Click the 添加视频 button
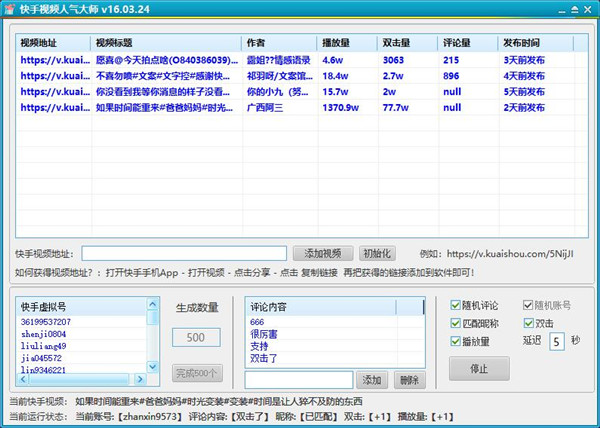This screenshot has width=600, height=428. pos(323,254)
